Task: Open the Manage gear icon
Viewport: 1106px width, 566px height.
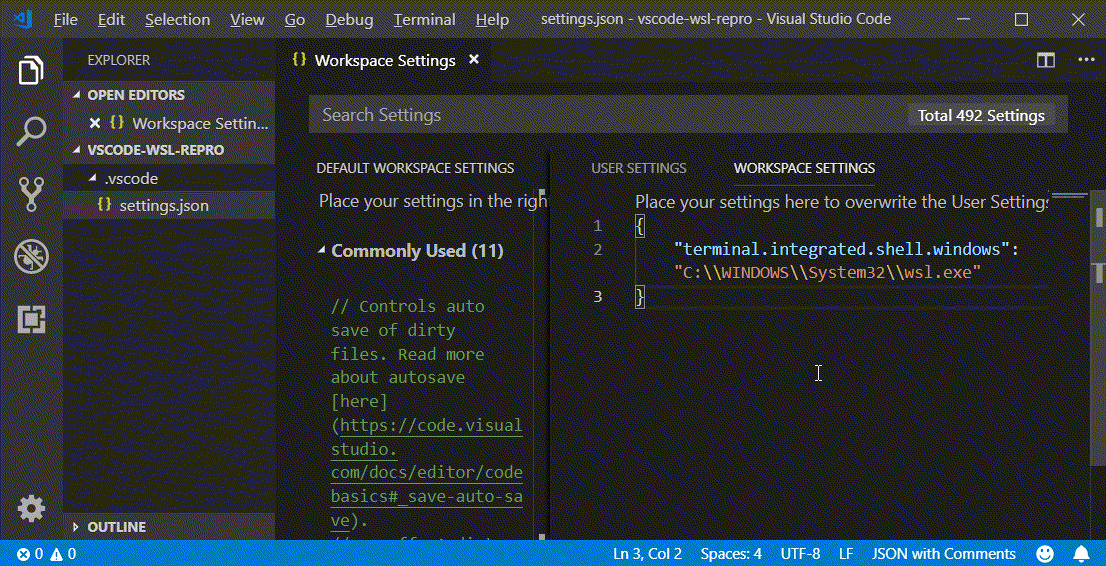Action: coord(31,508)
